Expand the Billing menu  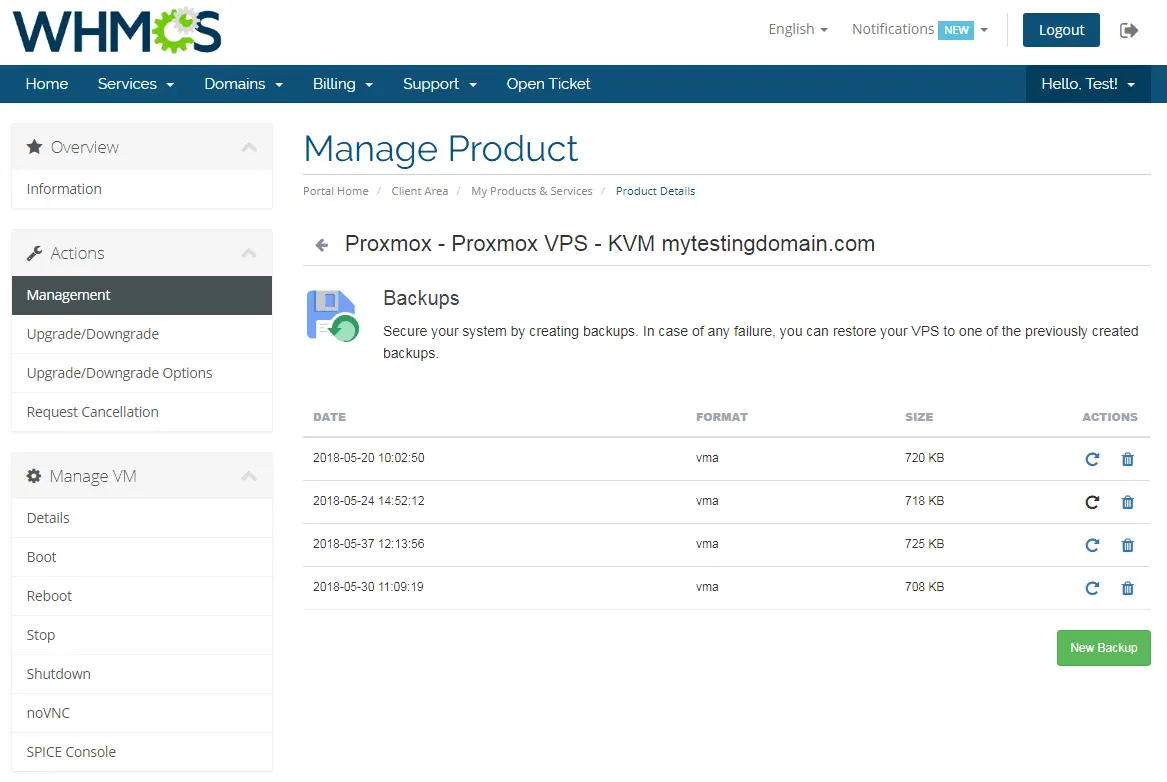(342, 84)
